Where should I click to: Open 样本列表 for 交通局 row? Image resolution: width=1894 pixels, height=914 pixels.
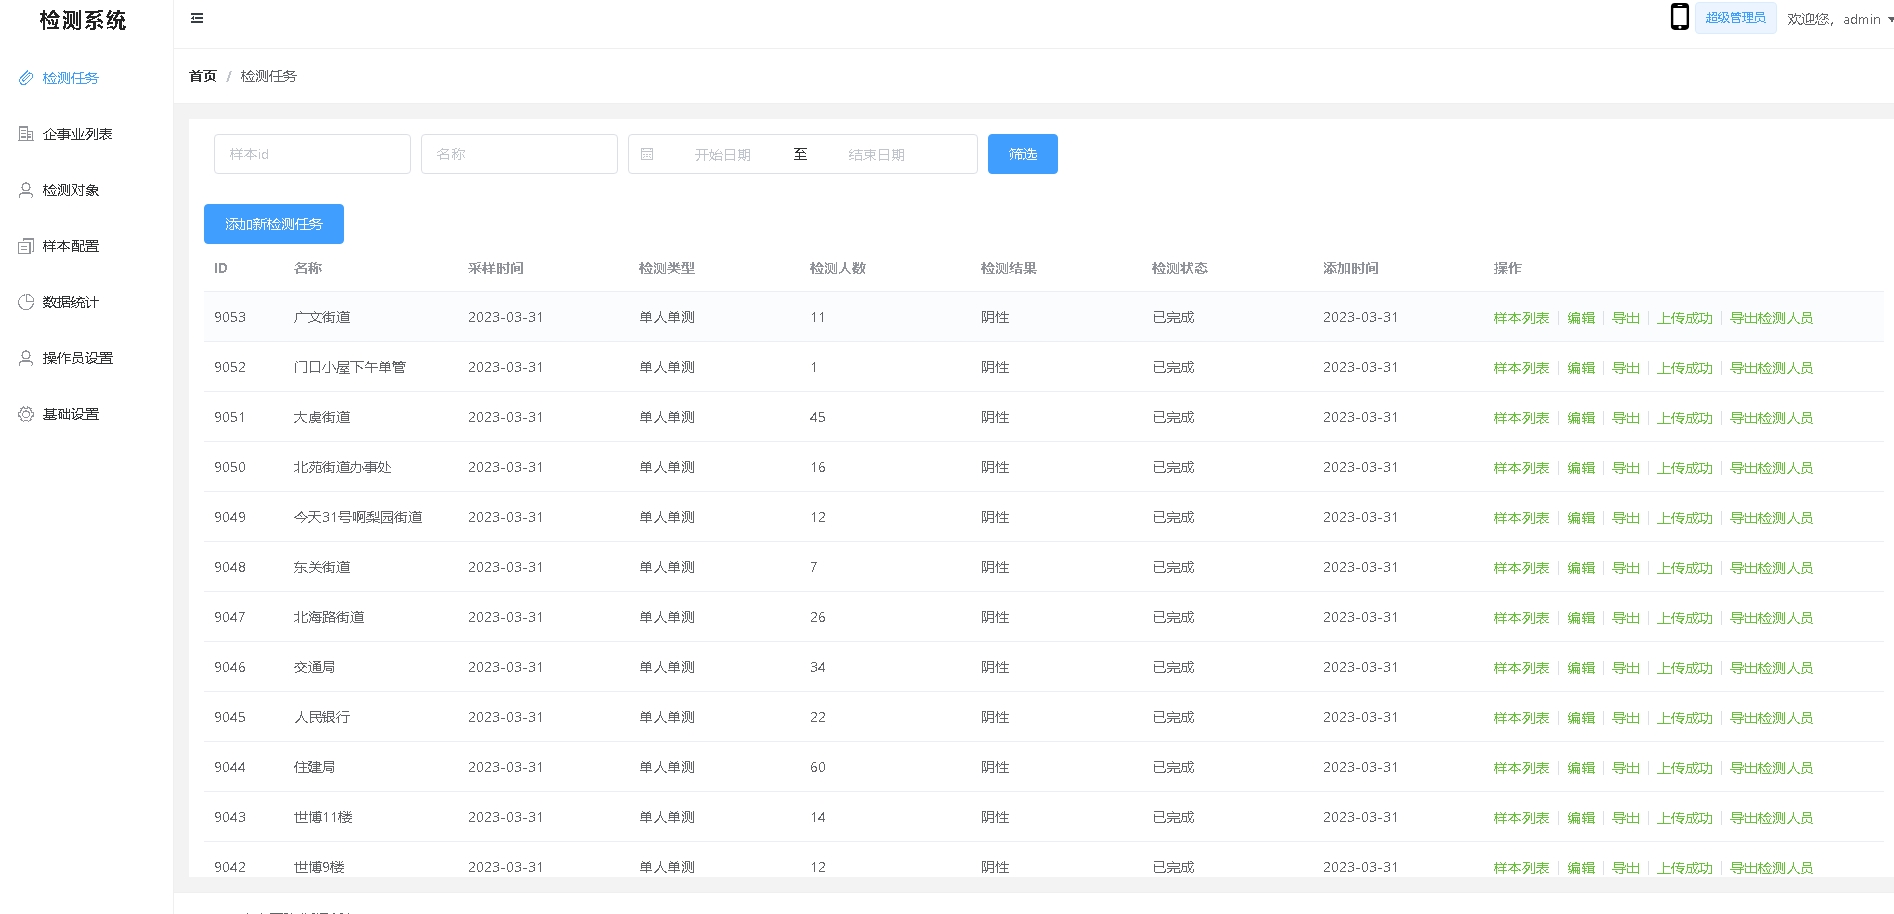pos(1521,668)
